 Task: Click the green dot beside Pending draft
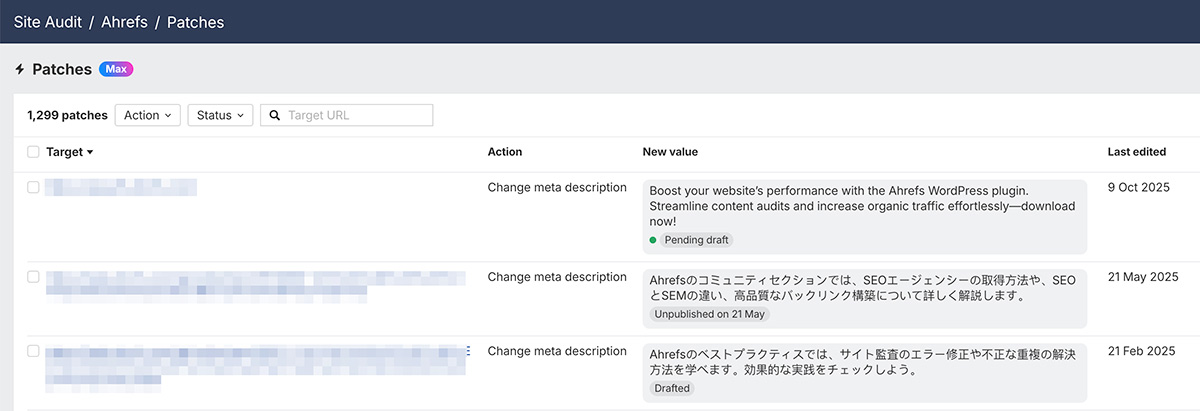[653, 240]
